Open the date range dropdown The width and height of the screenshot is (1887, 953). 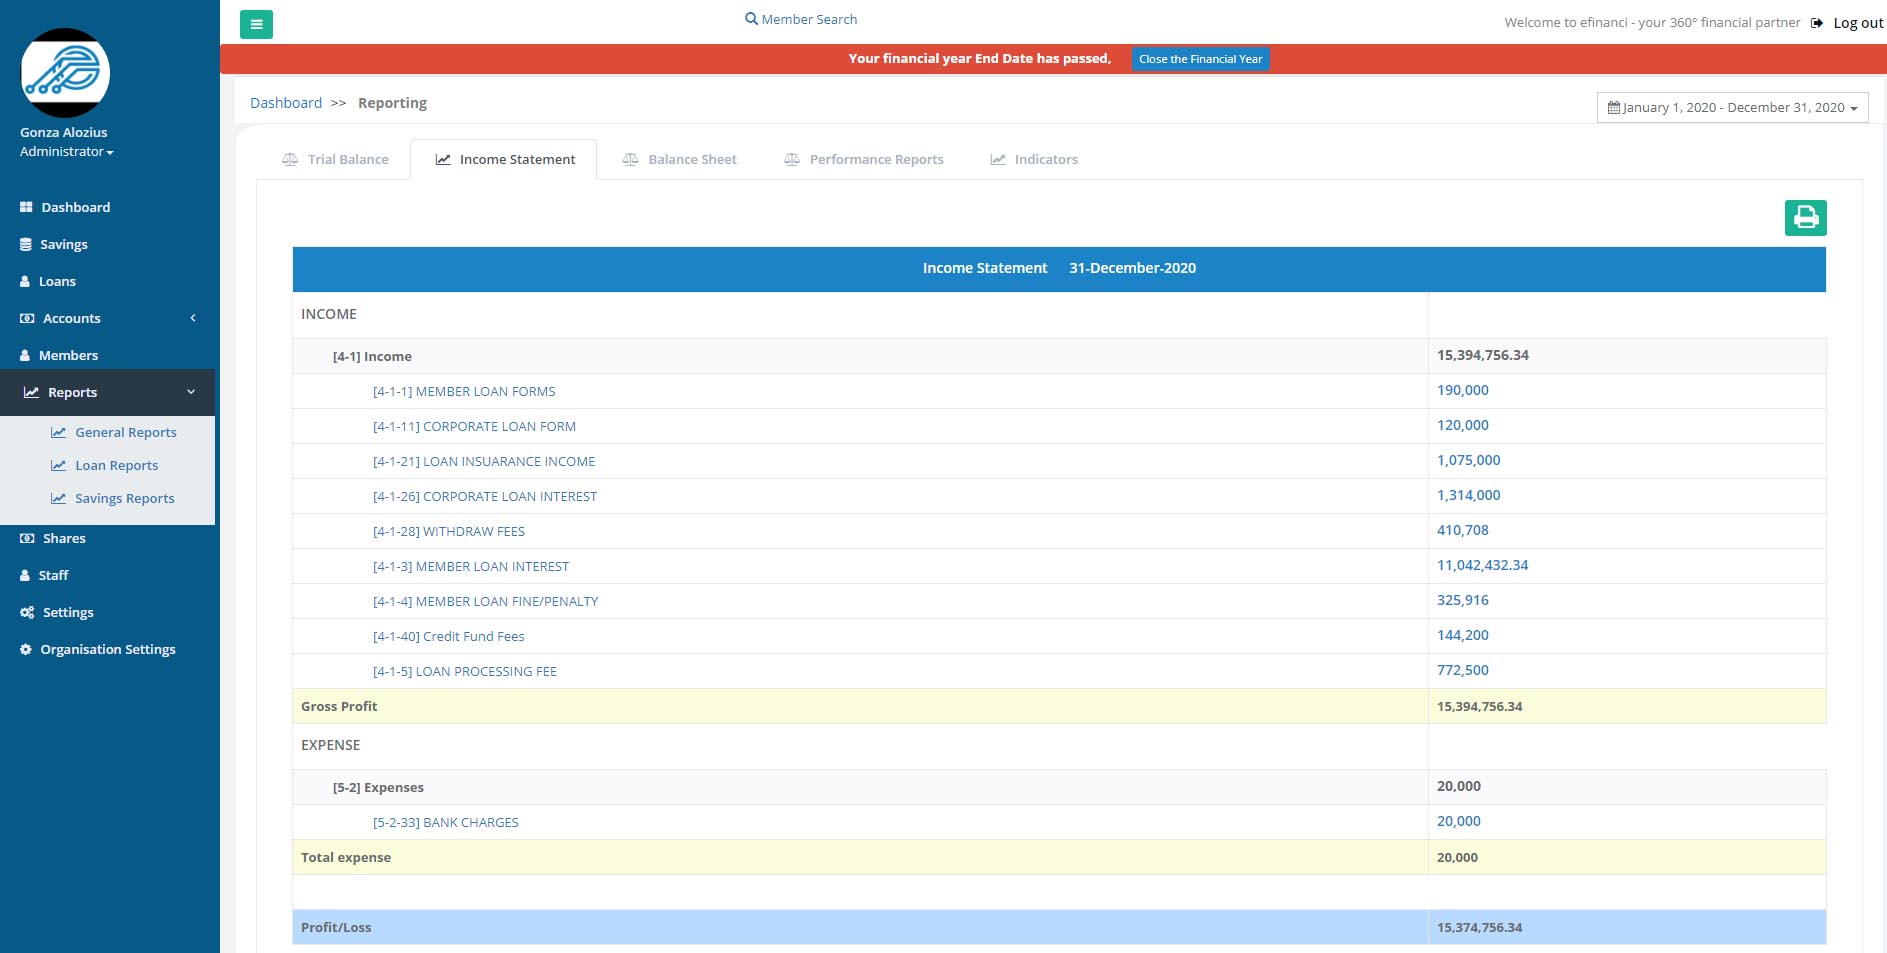point(1732,107)
